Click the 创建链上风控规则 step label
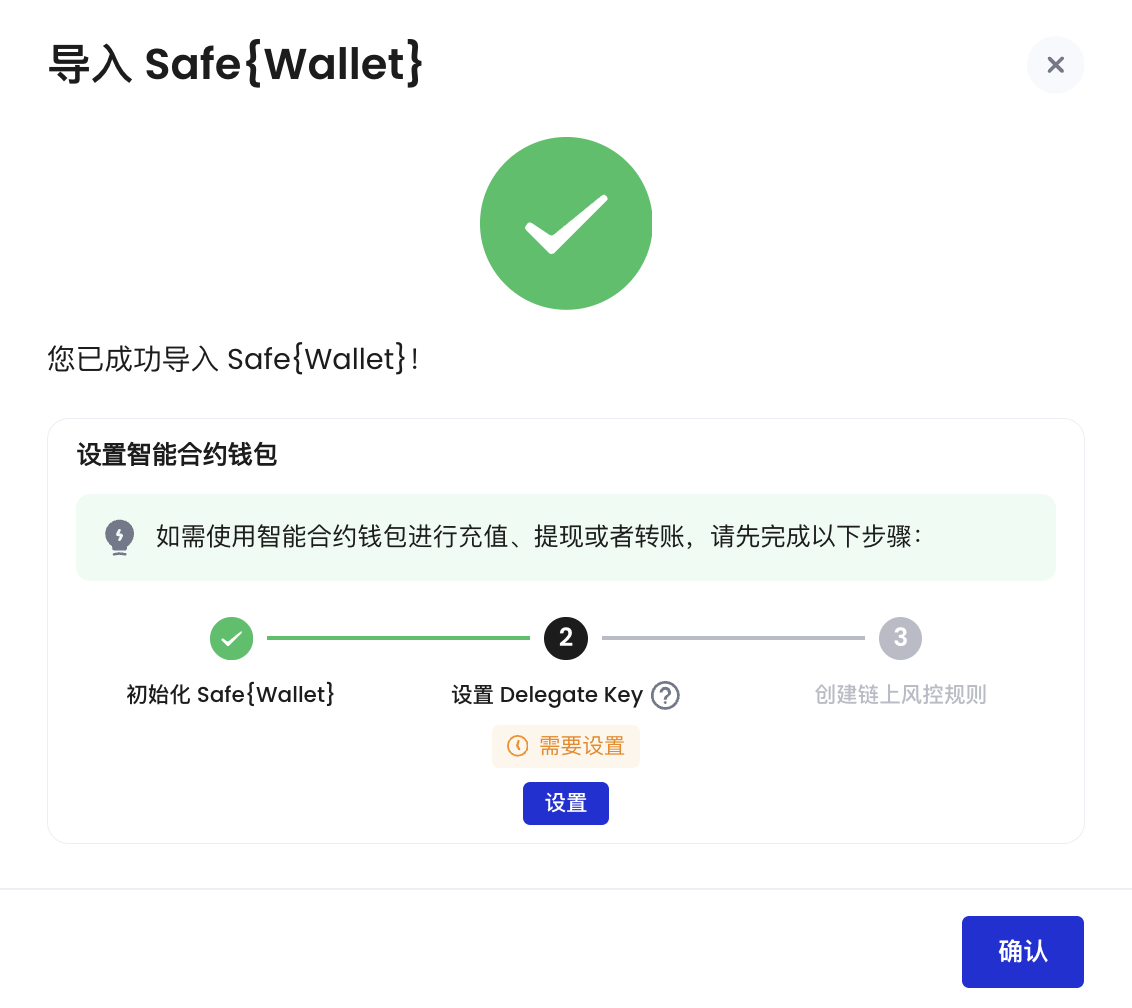 pos(900,695)
